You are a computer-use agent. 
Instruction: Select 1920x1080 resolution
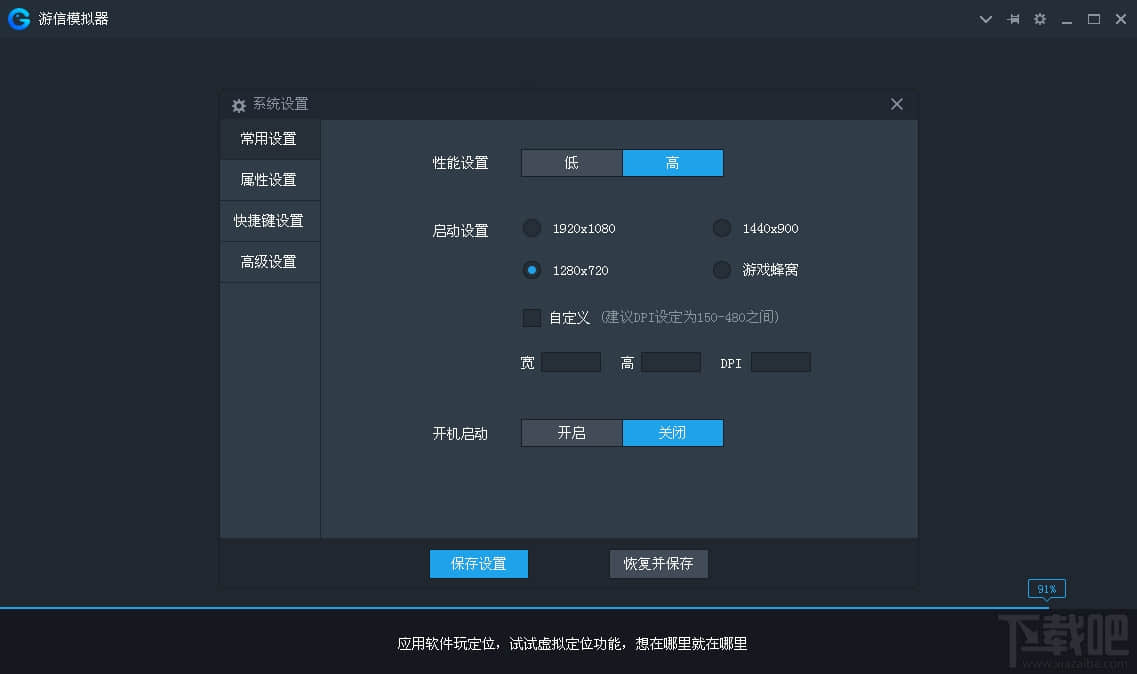pos(531,228)
